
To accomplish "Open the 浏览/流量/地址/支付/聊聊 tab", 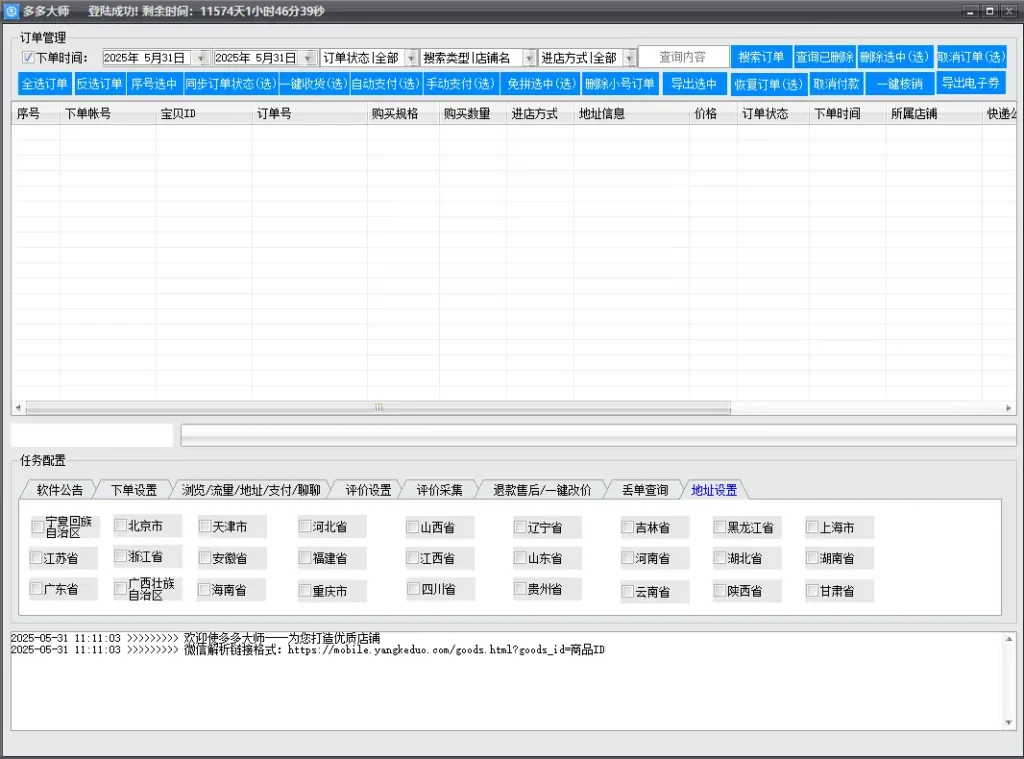I will 251,490.
